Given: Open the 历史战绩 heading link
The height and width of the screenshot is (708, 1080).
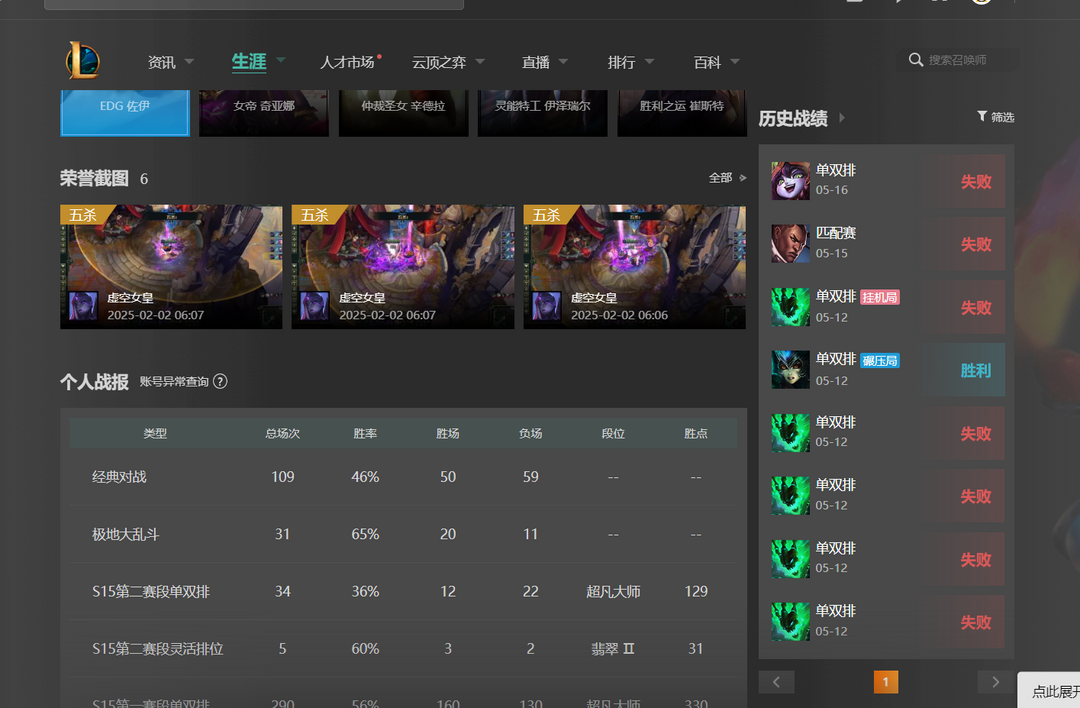Looking at the screenshot, I should click(x=793, y=118).
